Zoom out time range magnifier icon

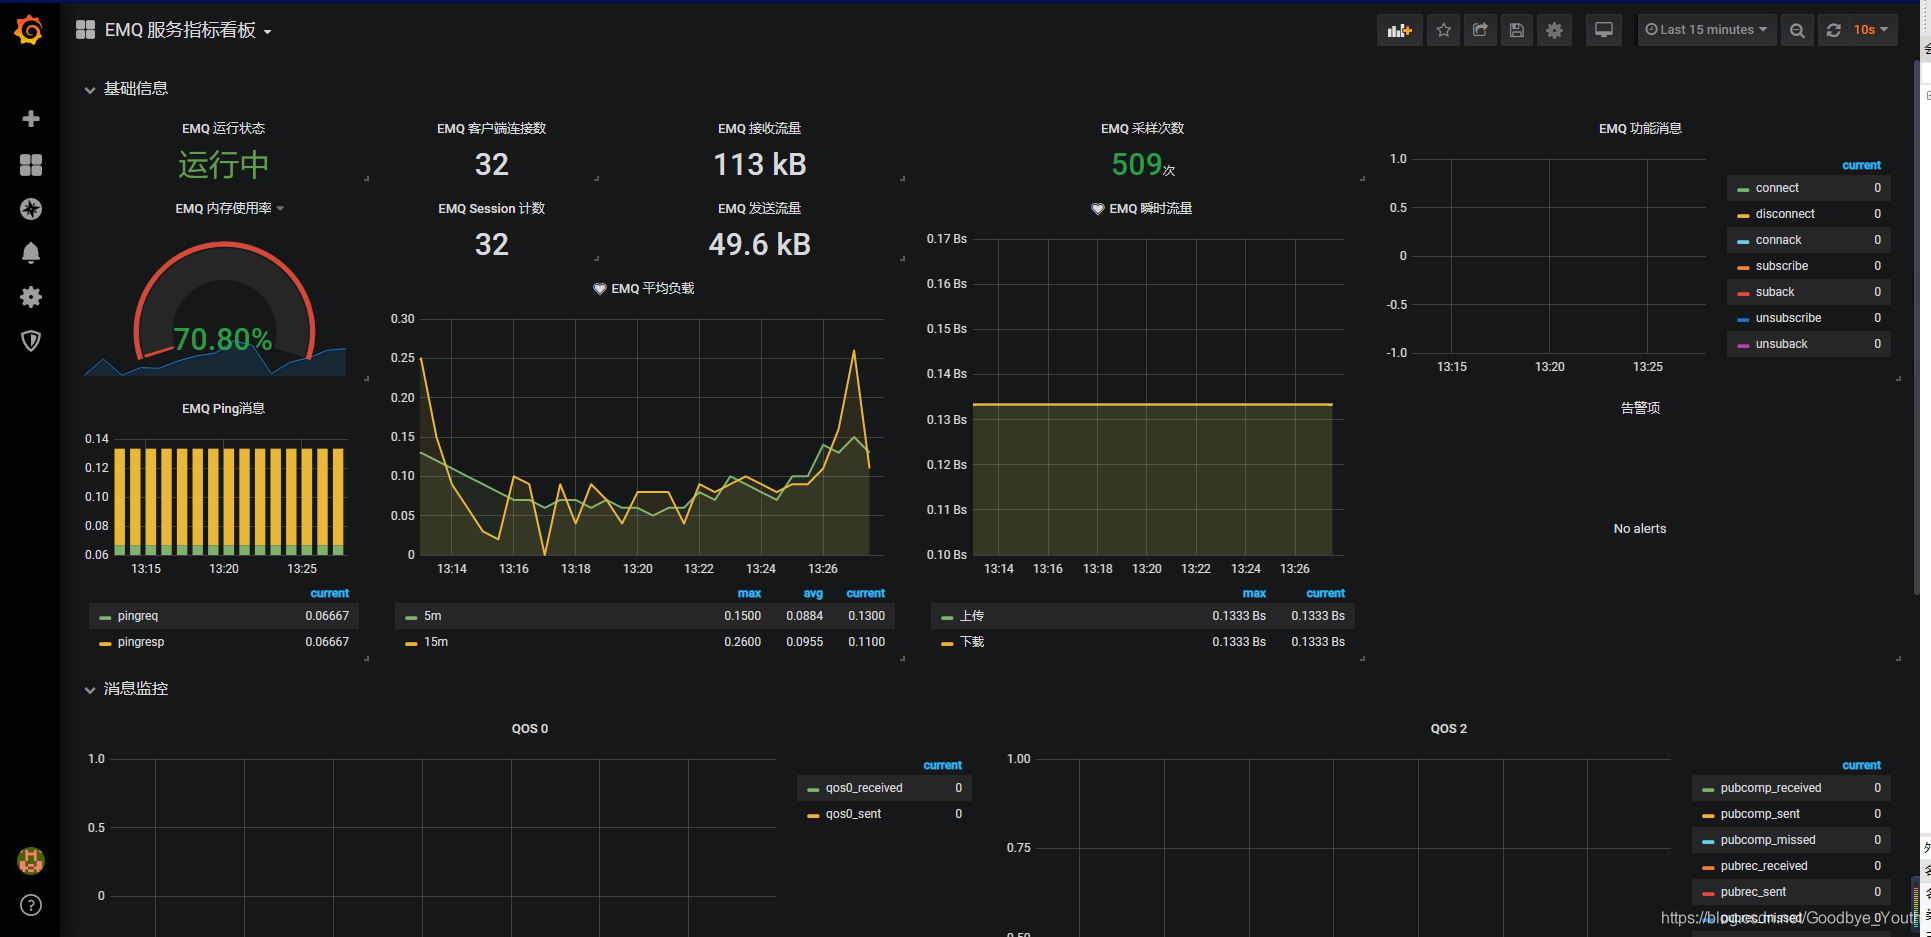(1797, 30)
